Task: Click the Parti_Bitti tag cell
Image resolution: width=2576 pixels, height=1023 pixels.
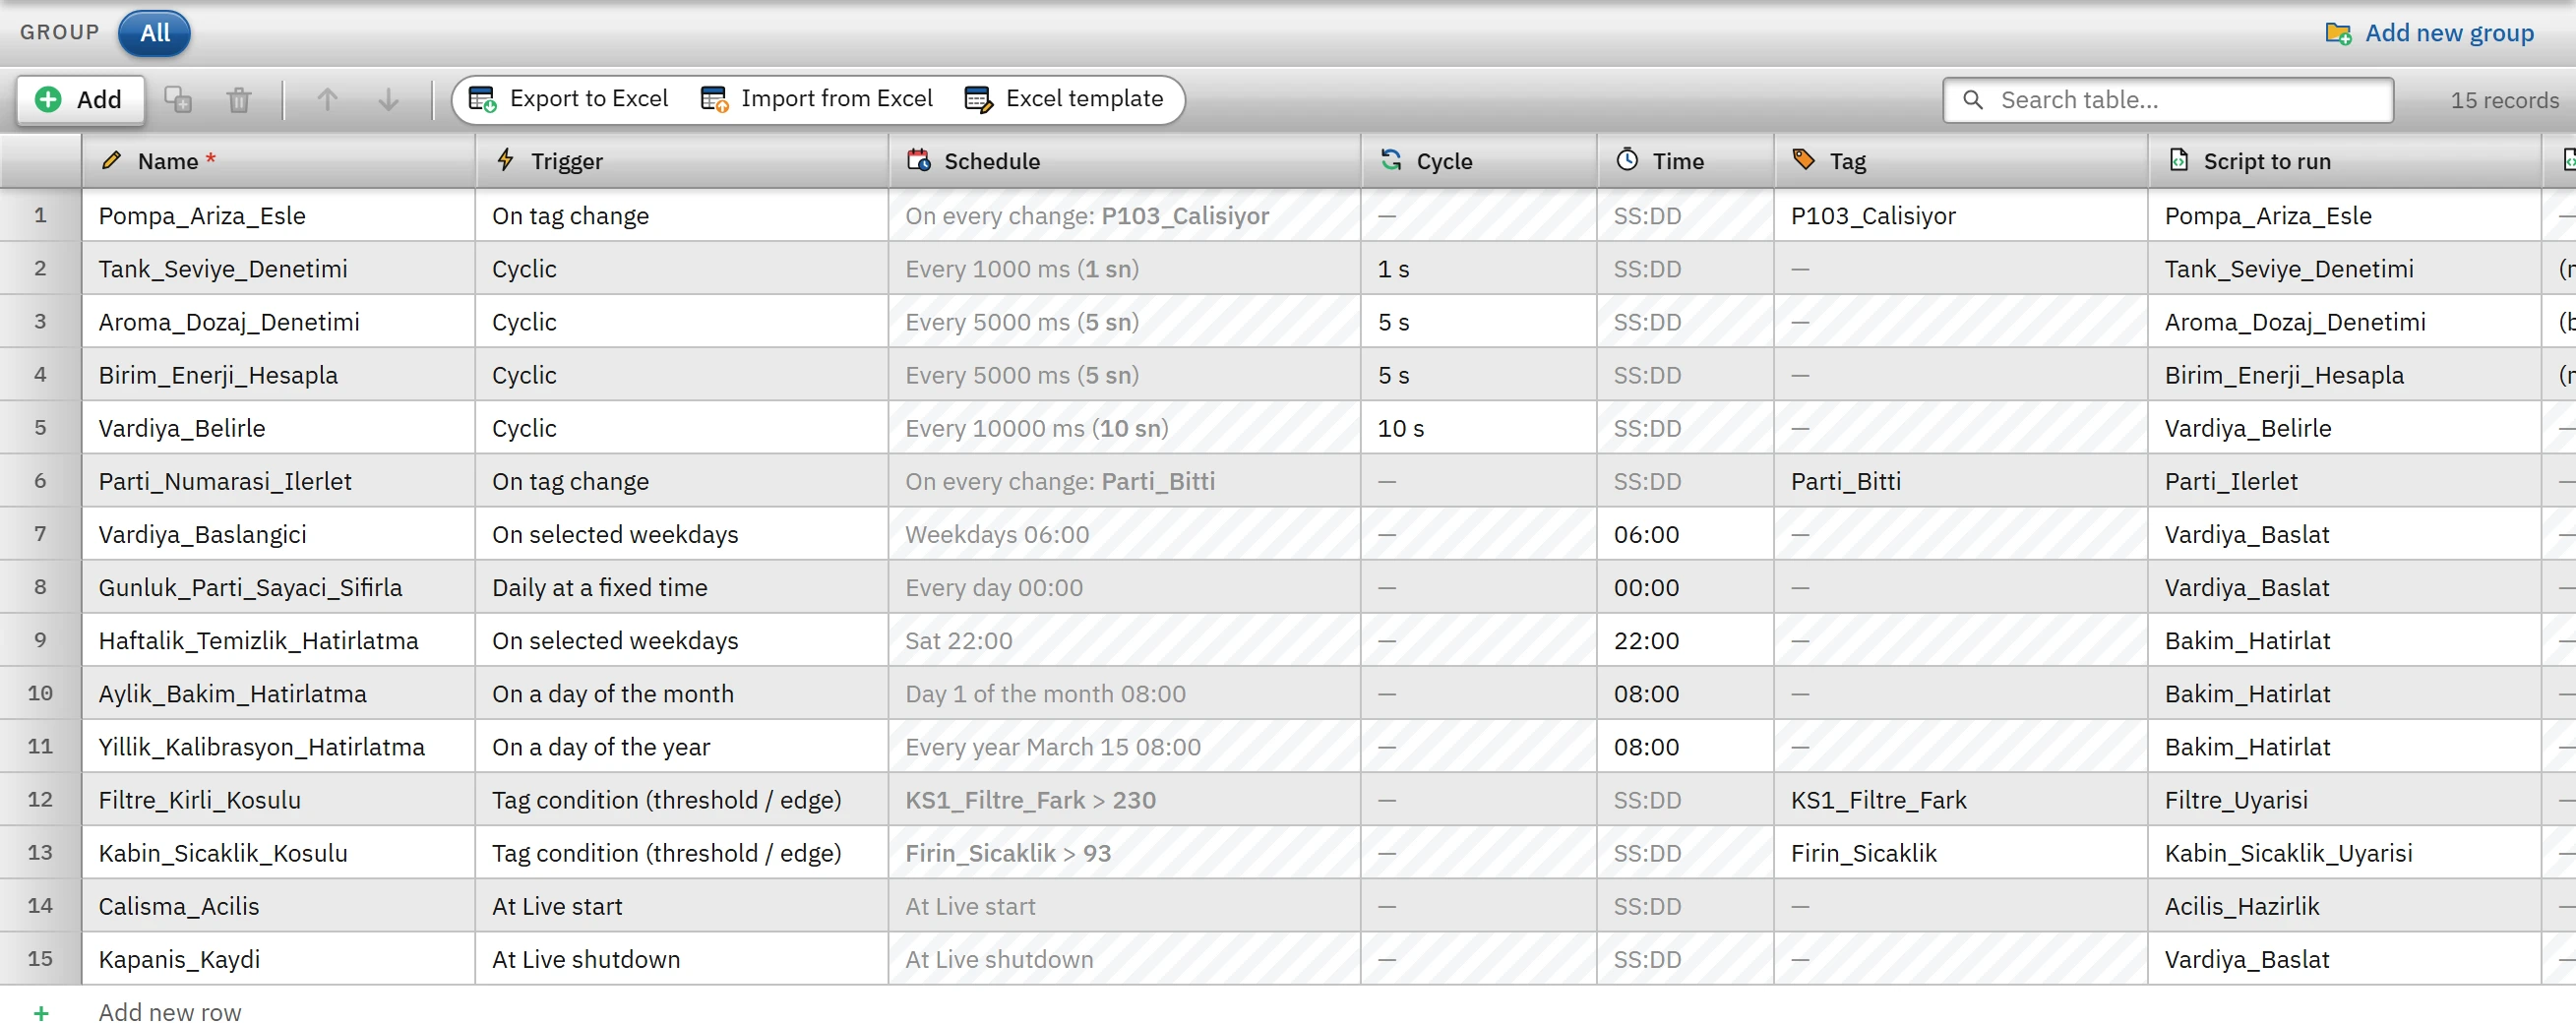Action: 1960,480
